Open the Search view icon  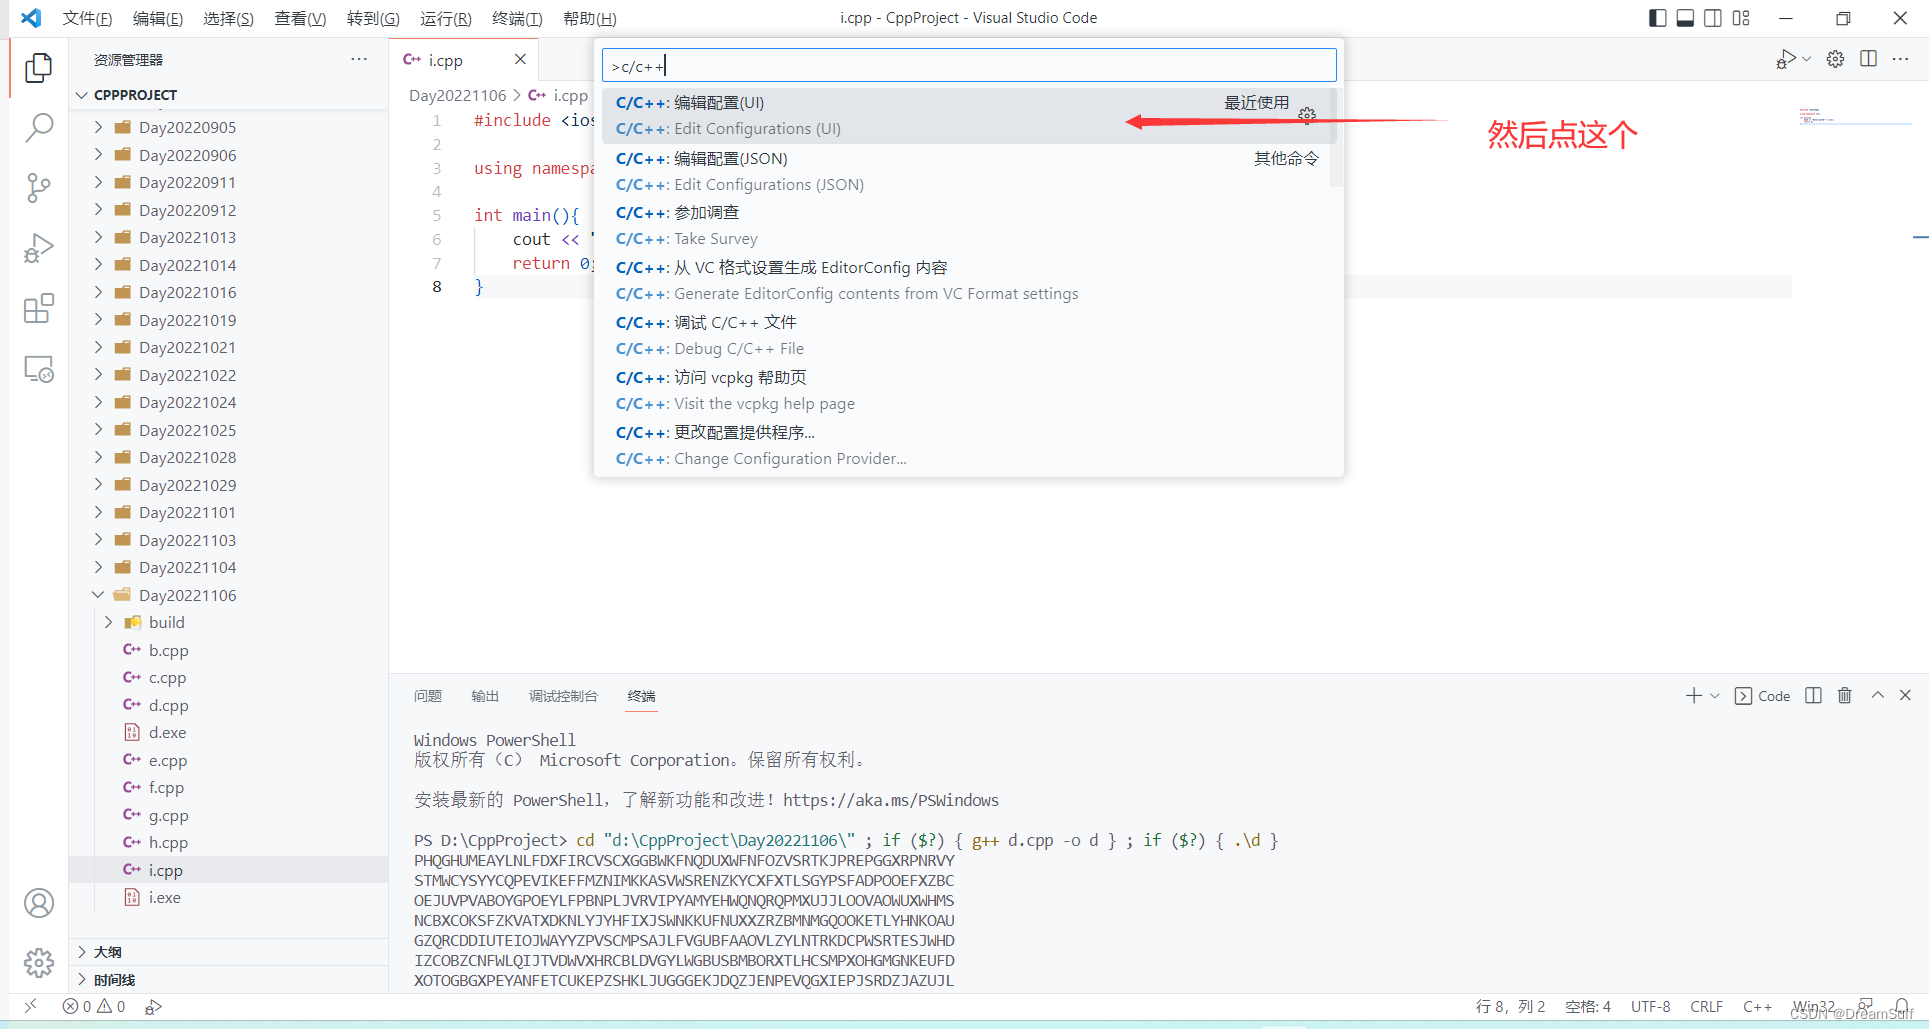[38, 127]
